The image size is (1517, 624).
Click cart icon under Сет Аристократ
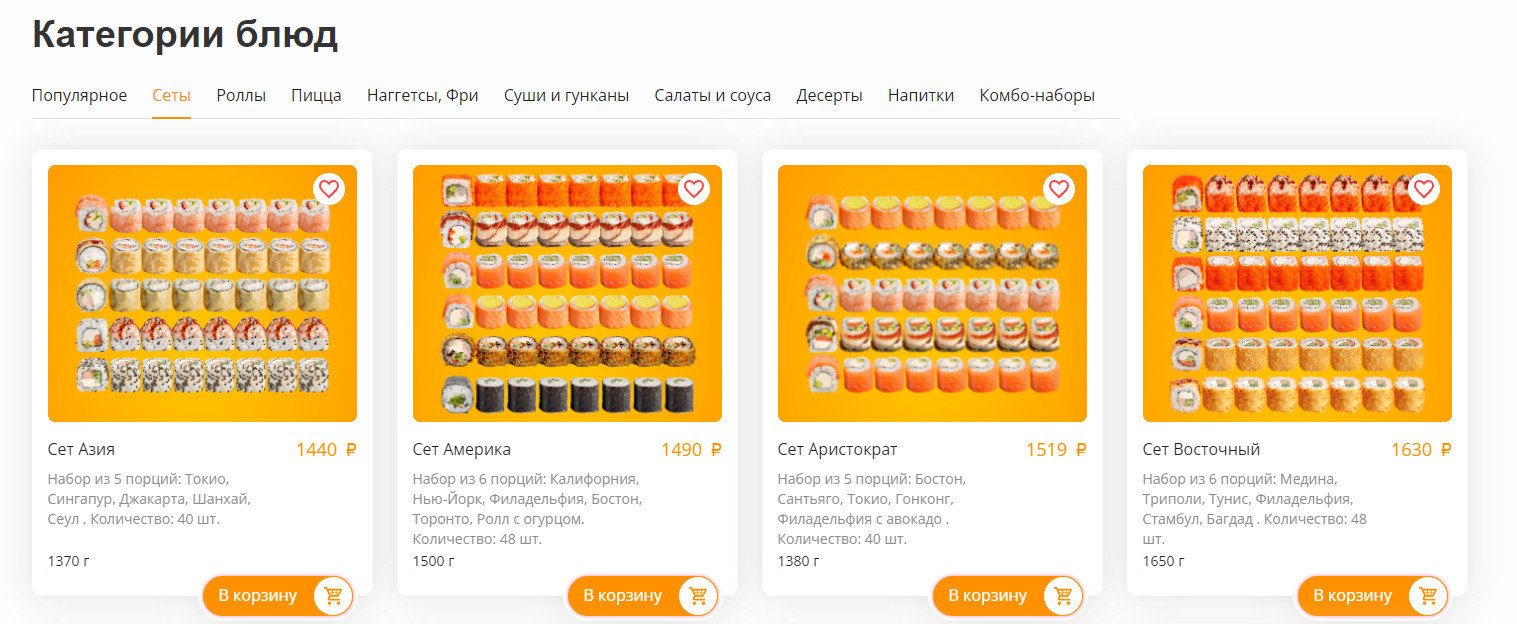1063,596
